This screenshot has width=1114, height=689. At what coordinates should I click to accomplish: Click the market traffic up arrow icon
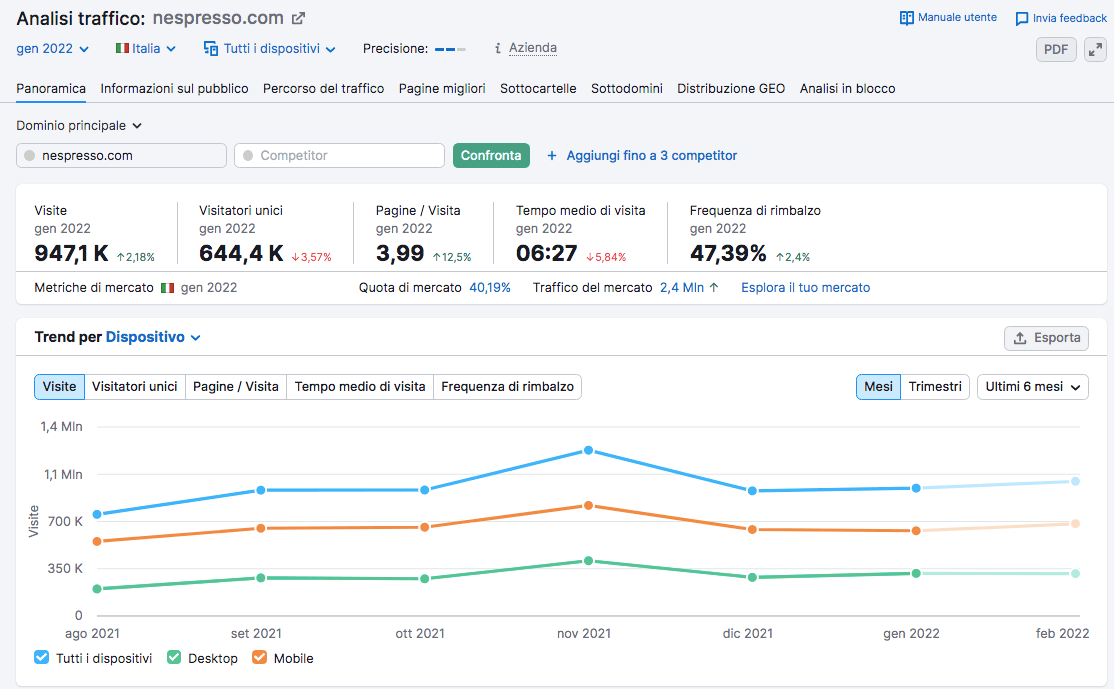tap(713, 288)
